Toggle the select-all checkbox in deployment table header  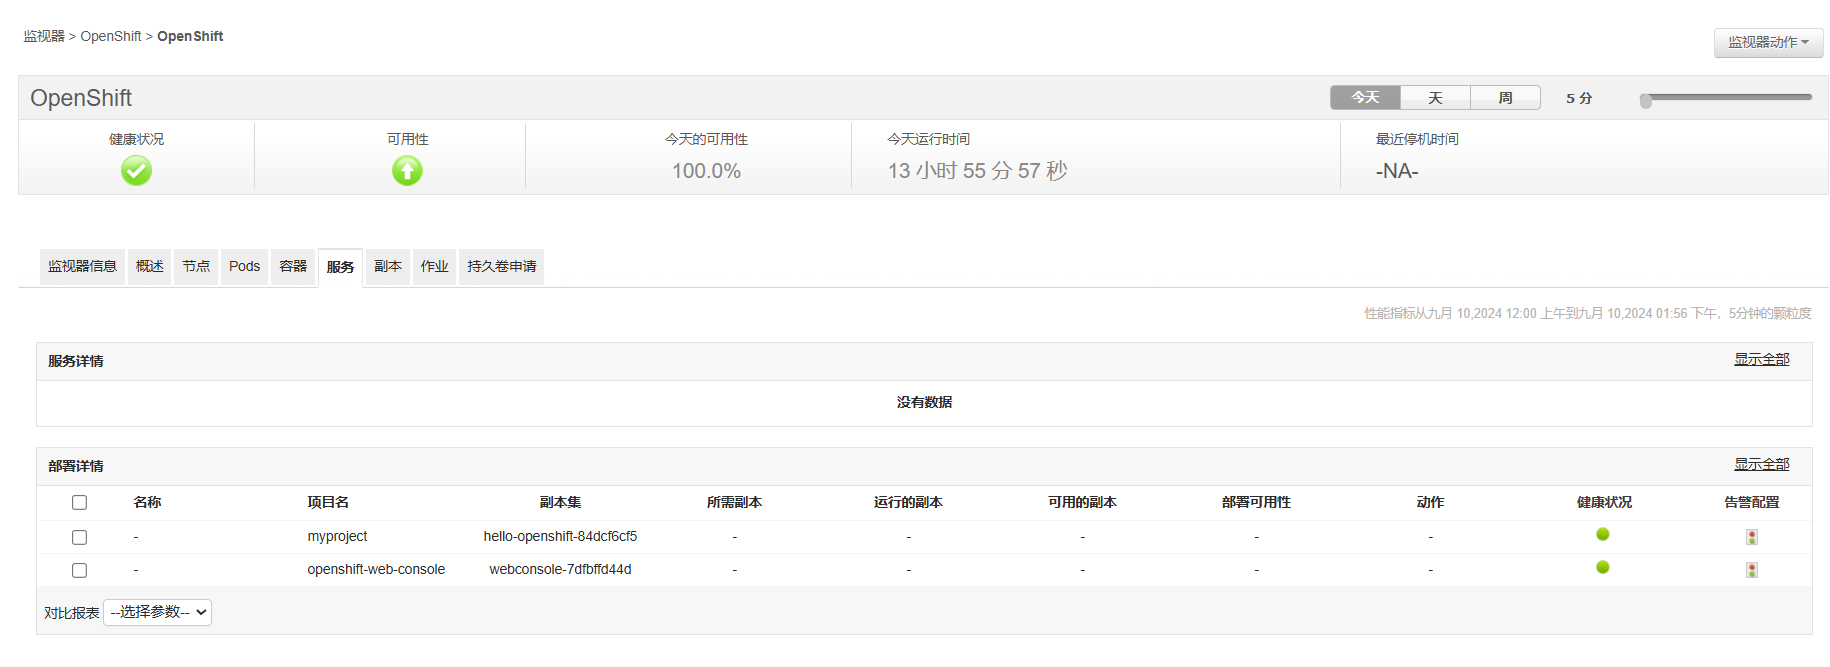(80, 503)
